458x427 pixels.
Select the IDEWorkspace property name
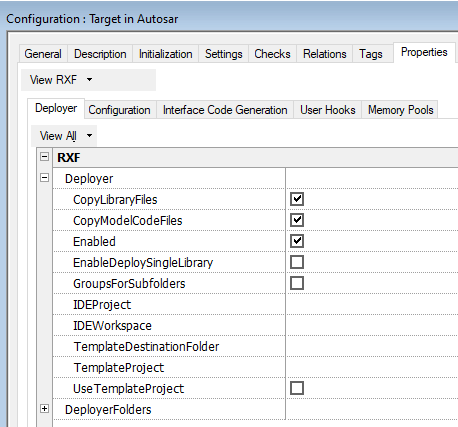[x=112, y=326]
